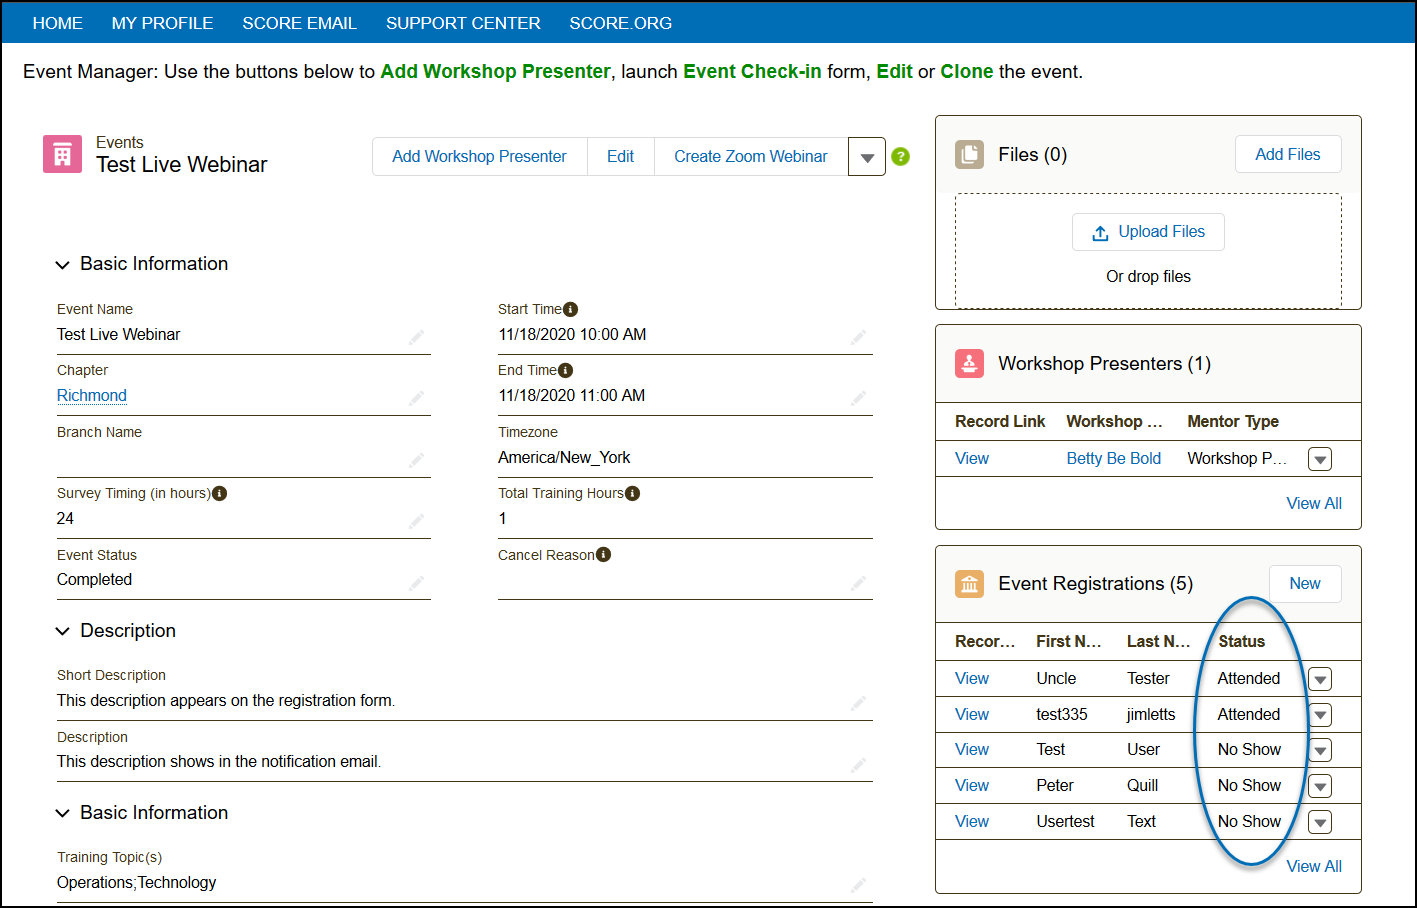Image resolution: width=1417 pixels, height=908 pixels.
Task: Click the Cancel Reason info icon
Action: [603, 555]
